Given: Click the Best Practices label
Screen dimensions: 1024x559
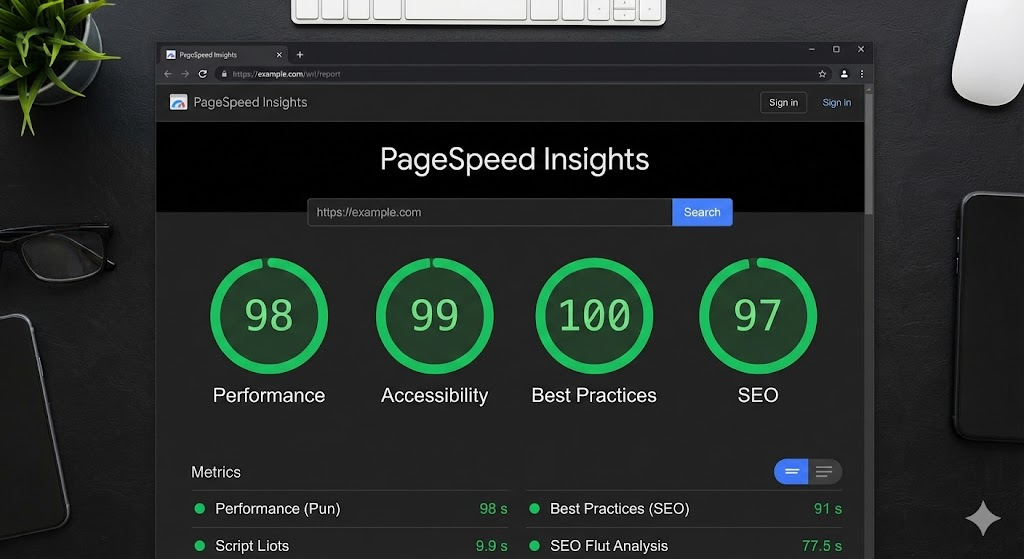Looking at the screenshot, I should (594, 395).
